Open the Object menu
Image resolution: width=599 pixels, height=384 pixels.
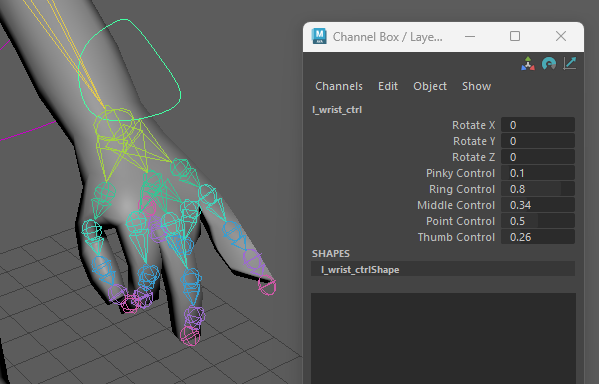pyautogui.click(x=430, y=86)
